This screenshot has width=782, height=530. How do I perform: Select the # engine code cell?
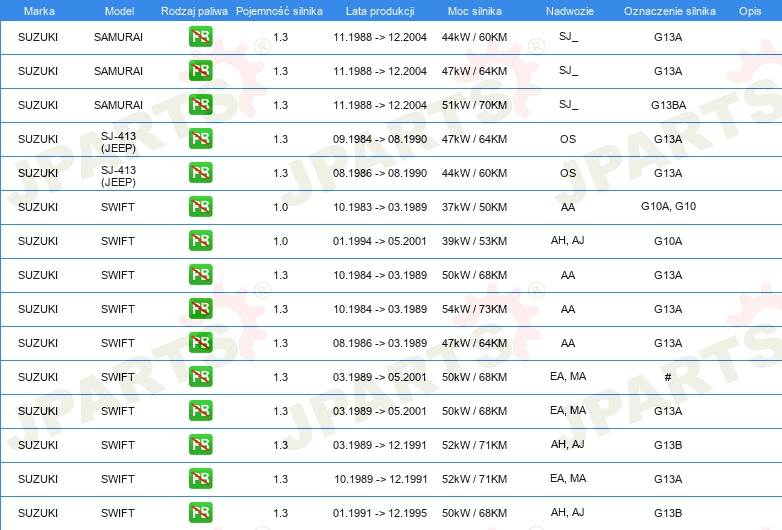668,377
